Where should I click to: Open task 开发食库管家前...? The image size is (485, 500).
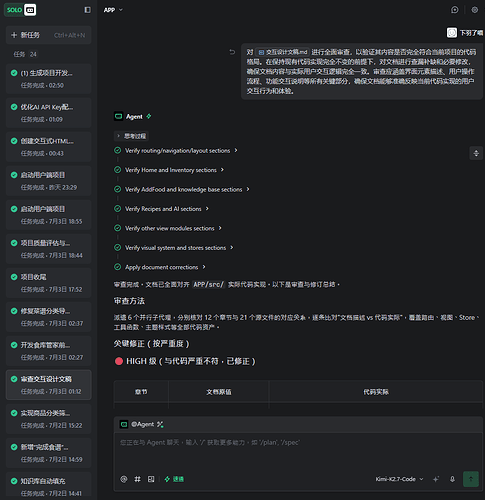coord(48,351)
